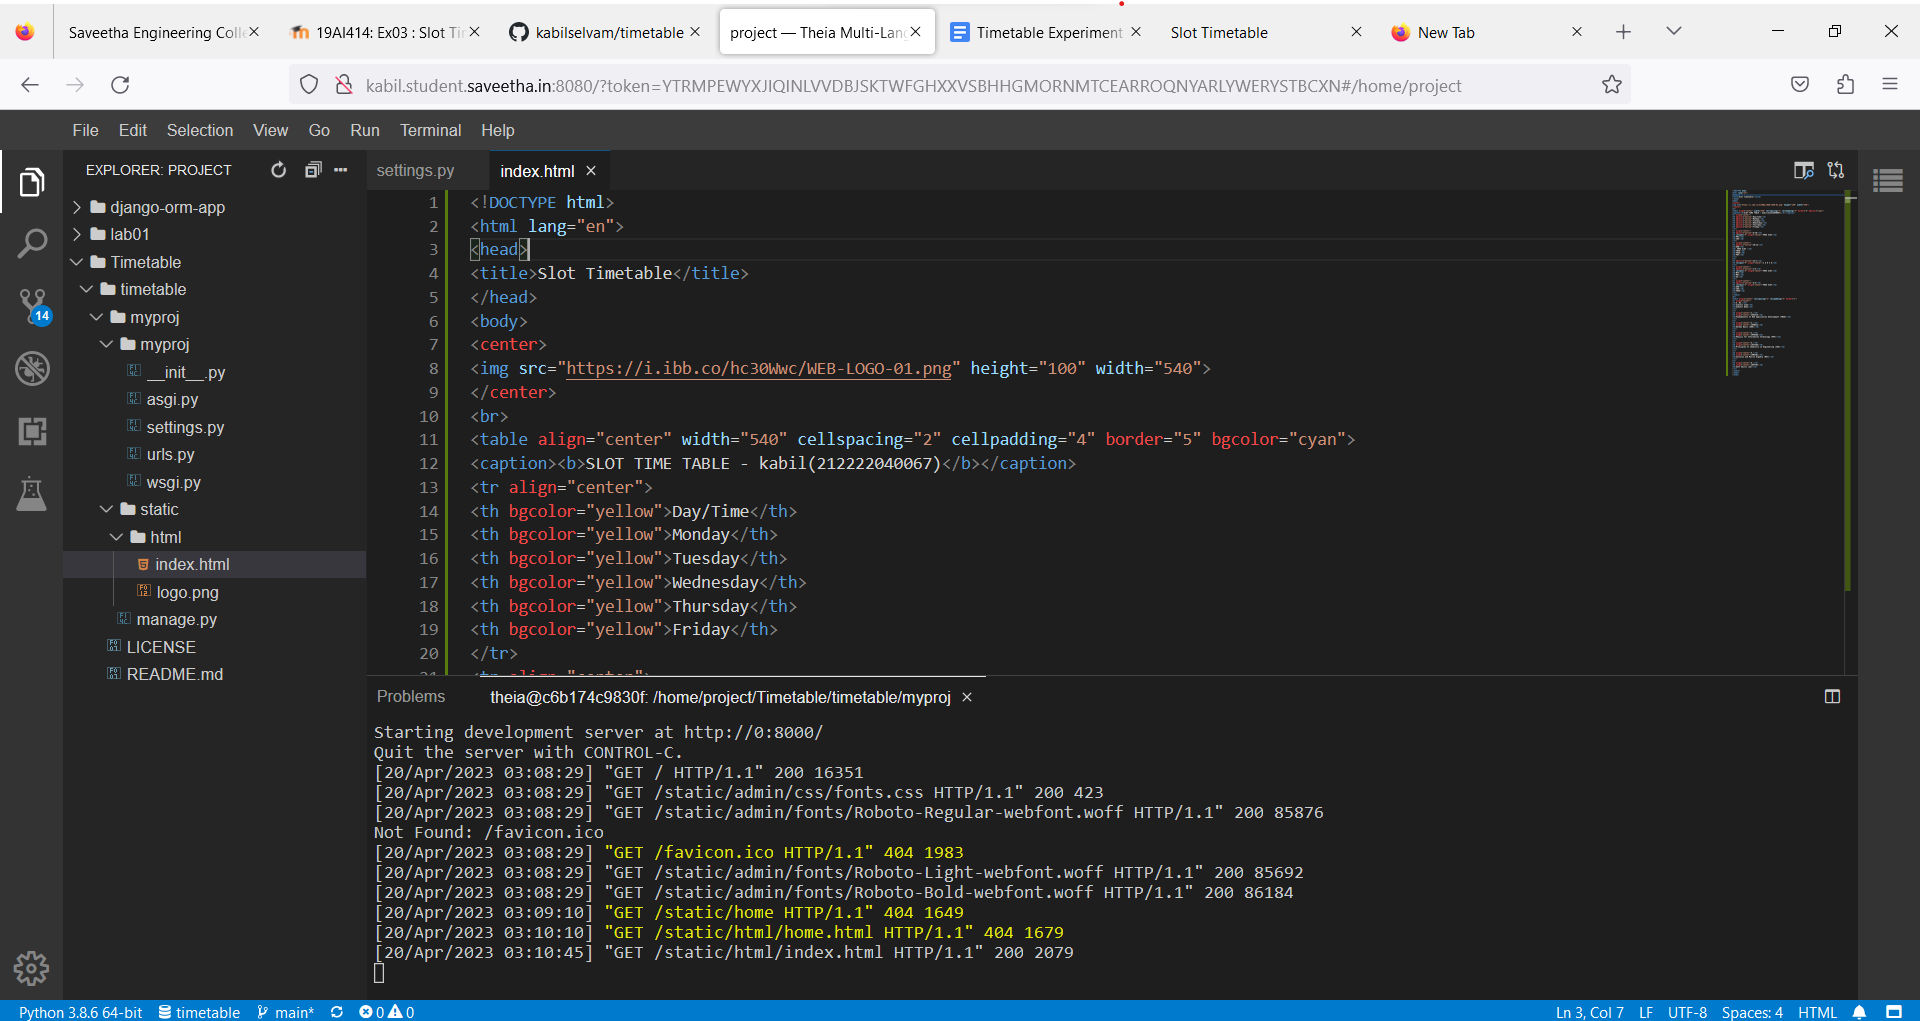1920x1021 pixels.
Task: Click the browser address bar URL
Action: pos(913,85)
